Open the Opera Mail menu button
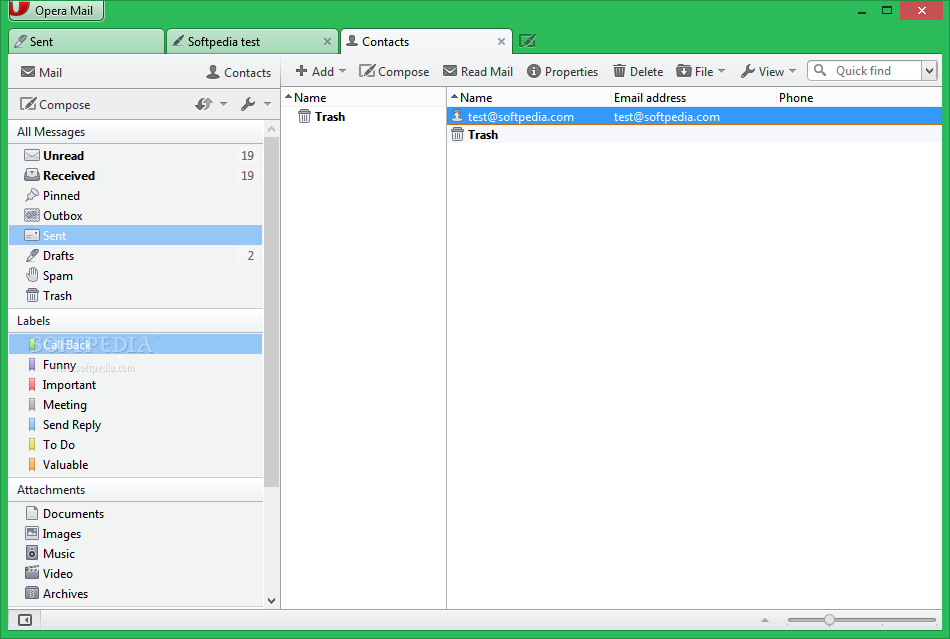The image size is (950, 639). pos(56,10)
